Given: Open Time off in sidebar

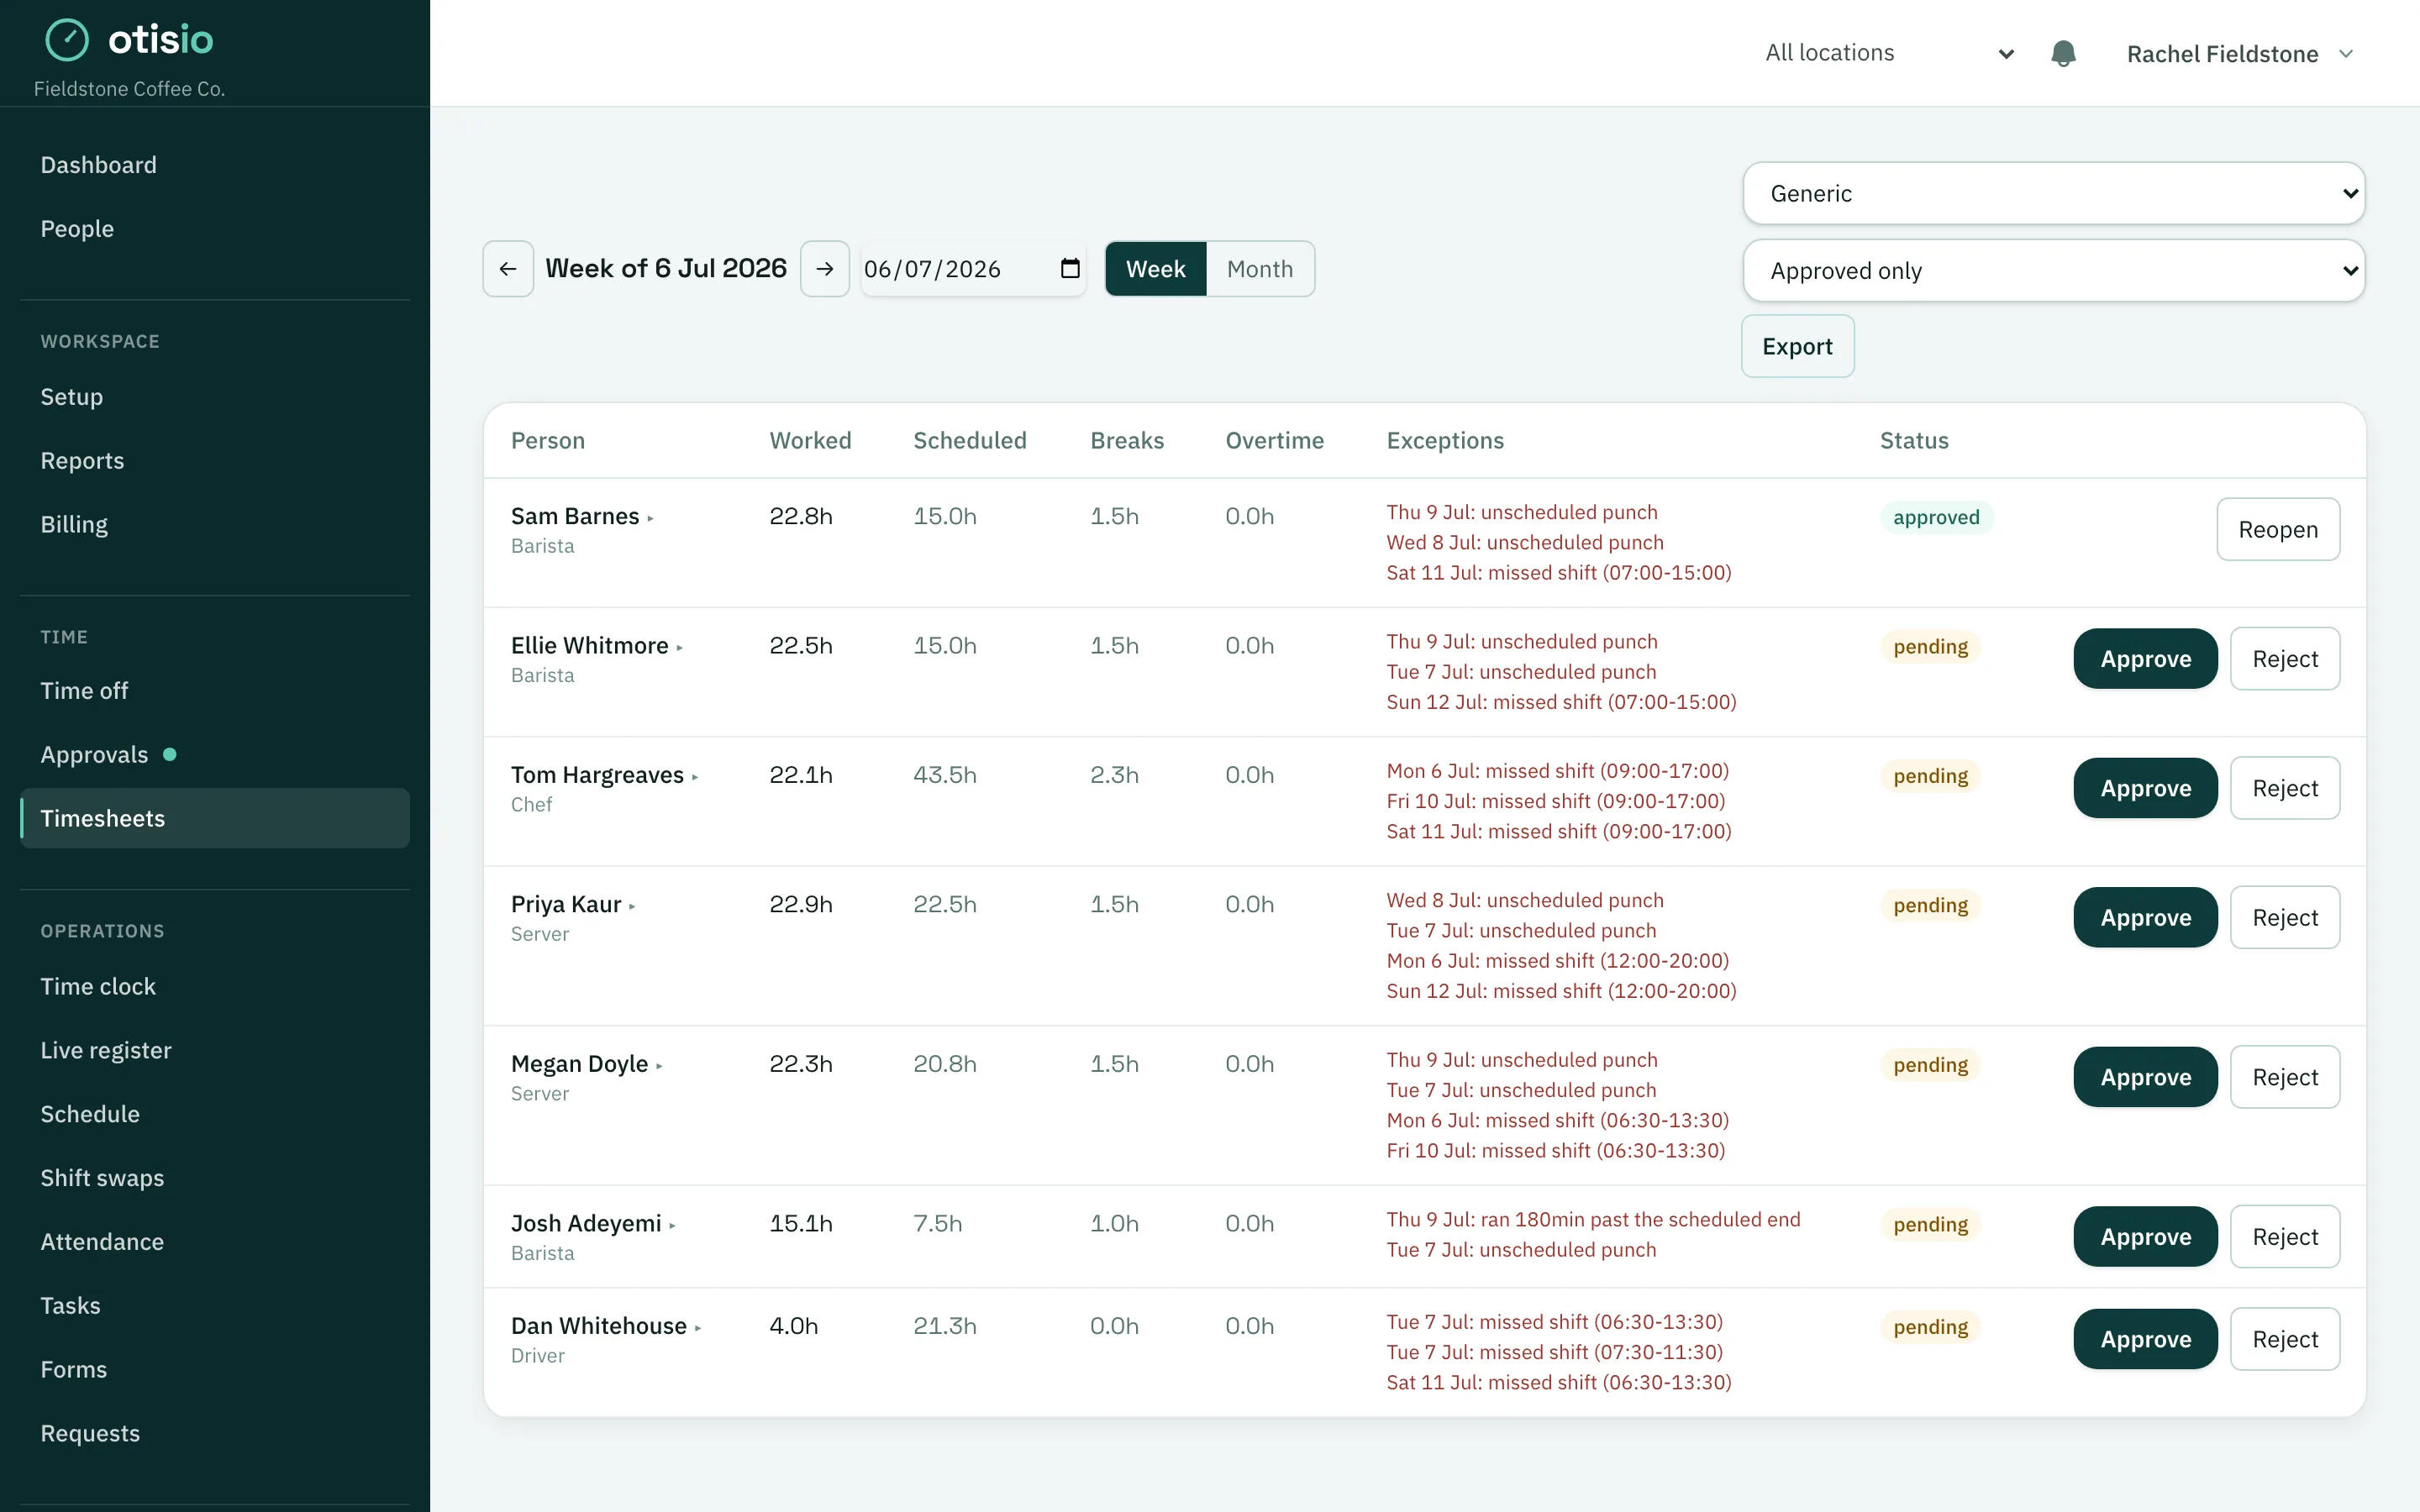Looking at the screenshot, I should 215,691.
